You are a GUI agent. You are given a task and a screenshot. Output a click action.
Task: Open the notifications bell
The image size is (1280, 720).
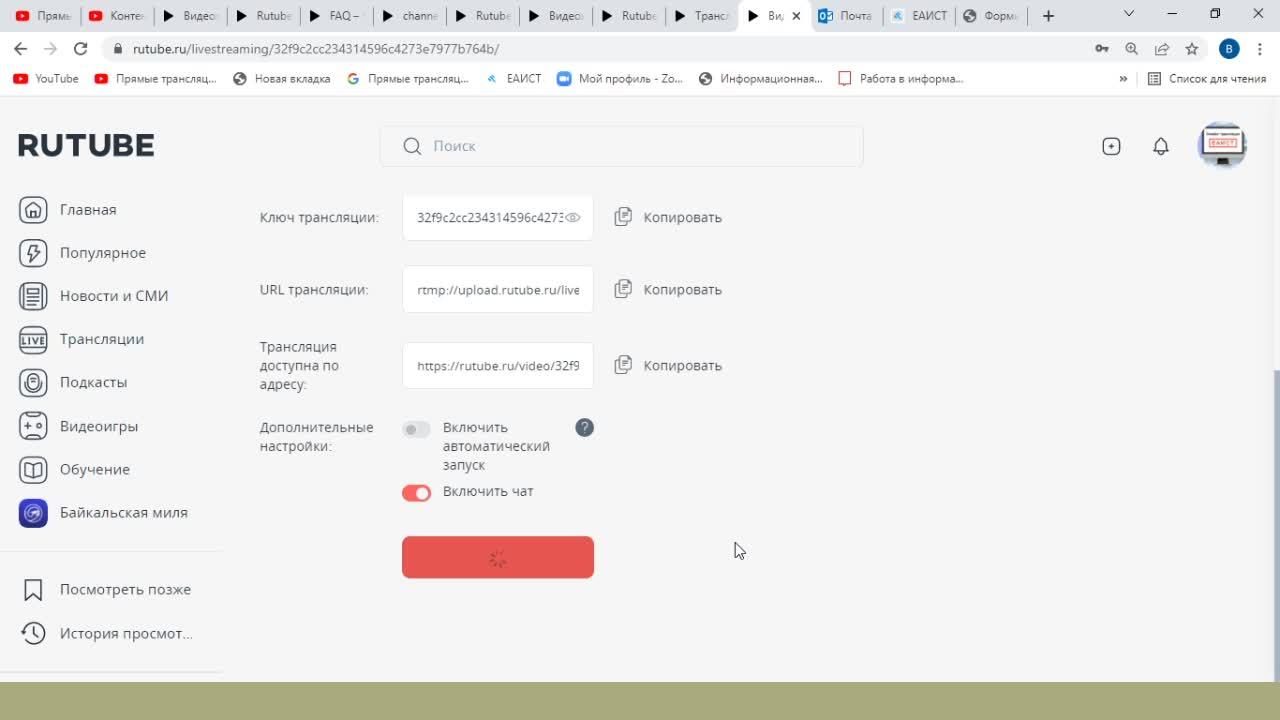pos(1161,146)
